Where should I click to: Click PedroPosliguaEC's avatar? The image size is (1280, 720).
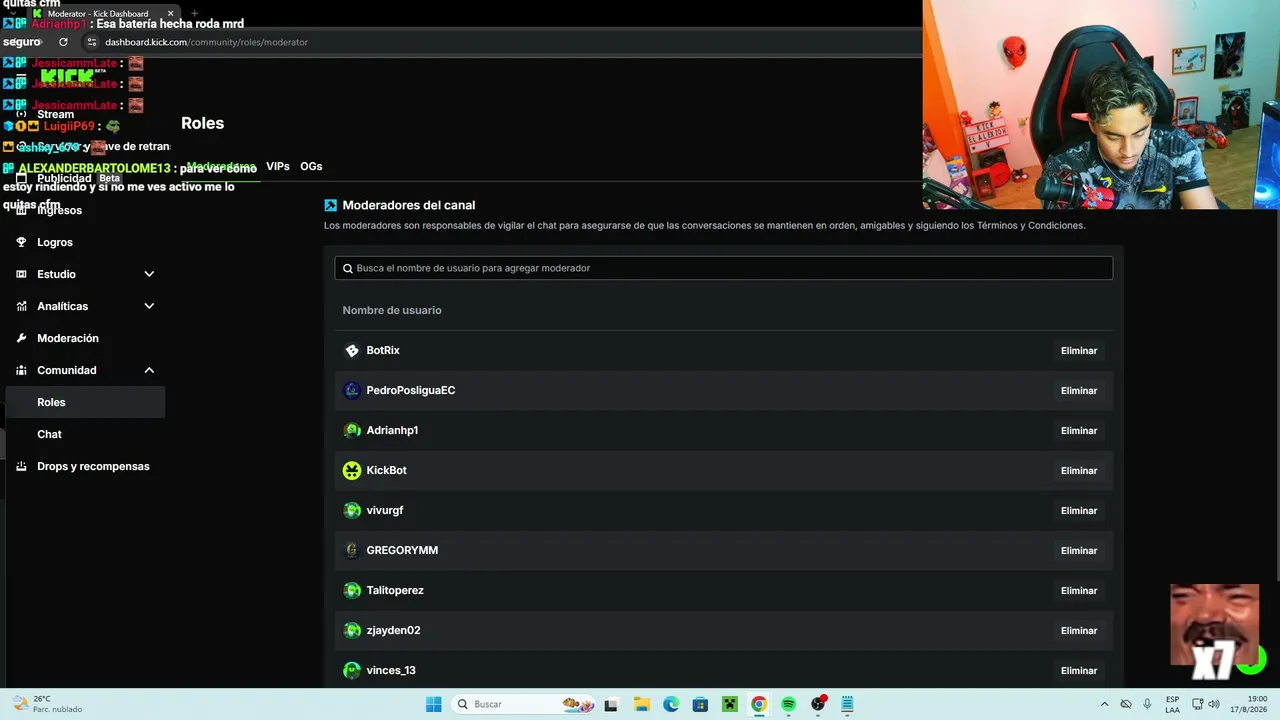[352, 390]
